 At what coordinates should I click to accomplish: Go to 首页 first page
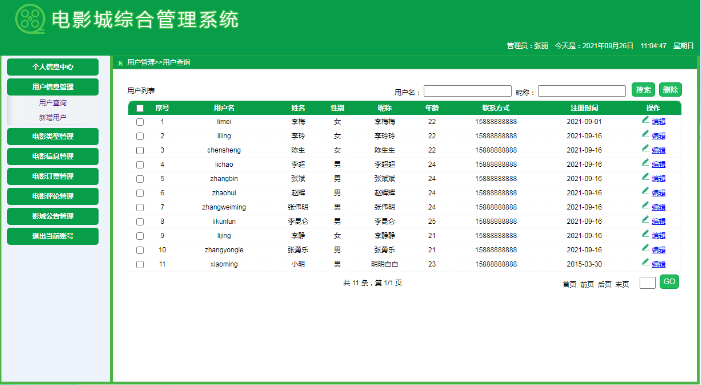point(569,284)
